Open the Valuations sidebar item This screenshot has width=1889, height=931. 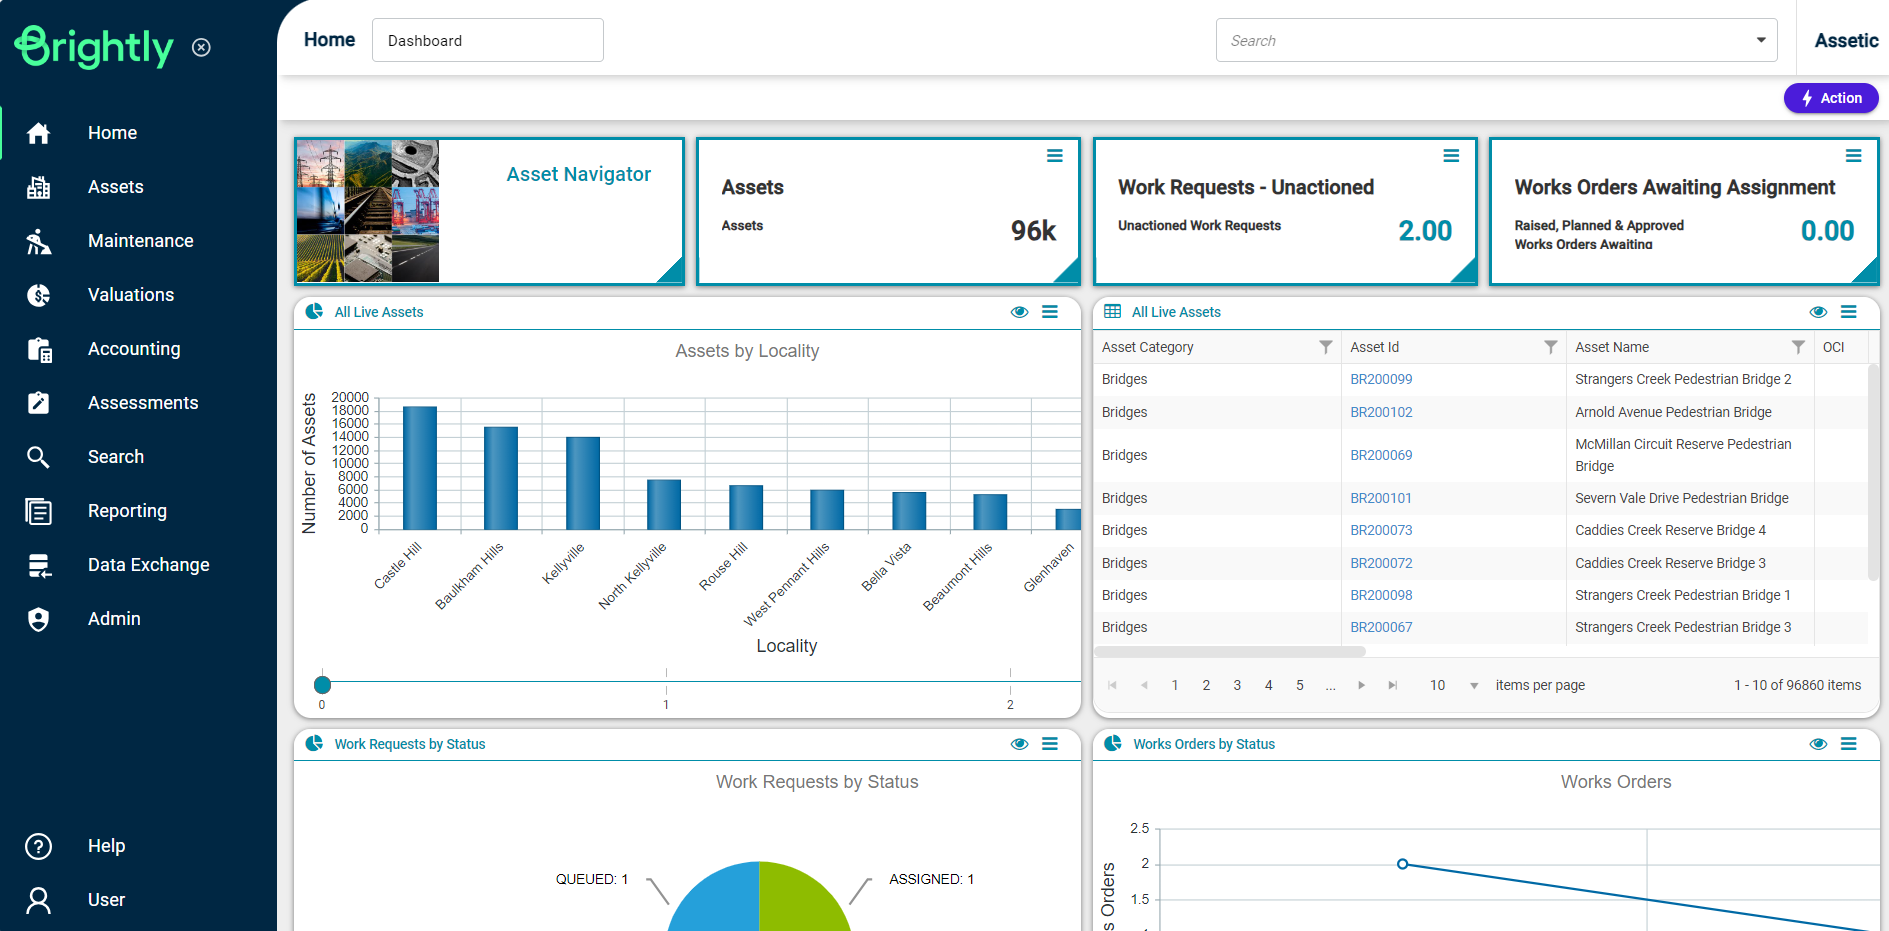[131, 295]
